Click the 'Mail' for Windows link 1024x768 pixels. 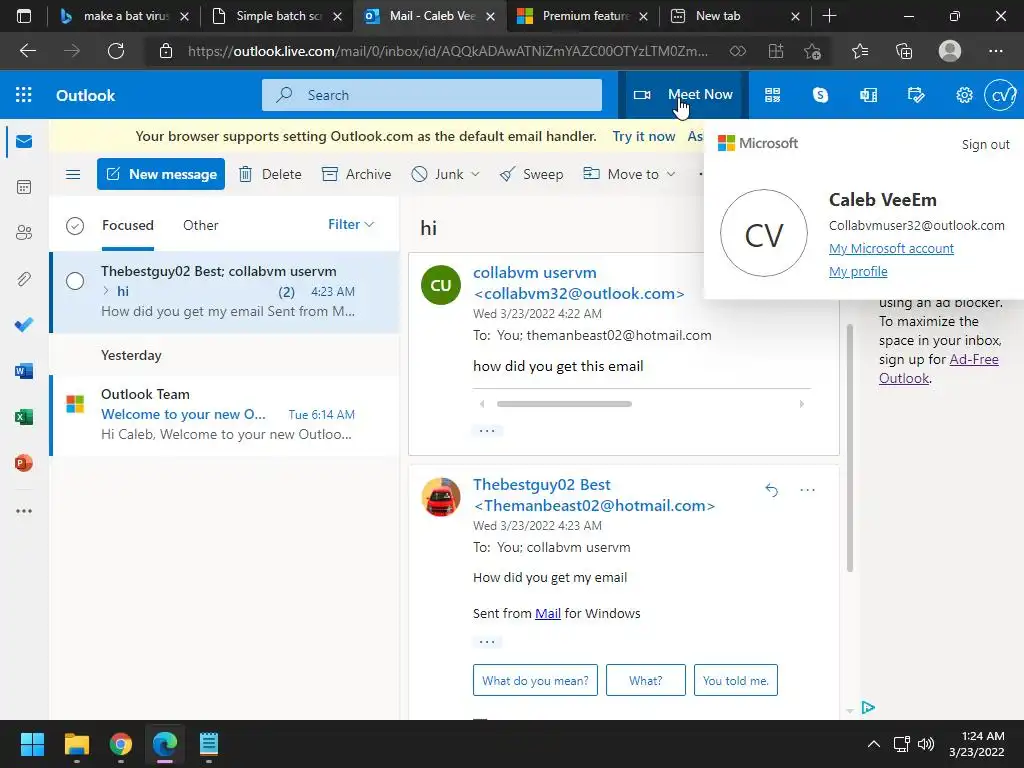548,613
